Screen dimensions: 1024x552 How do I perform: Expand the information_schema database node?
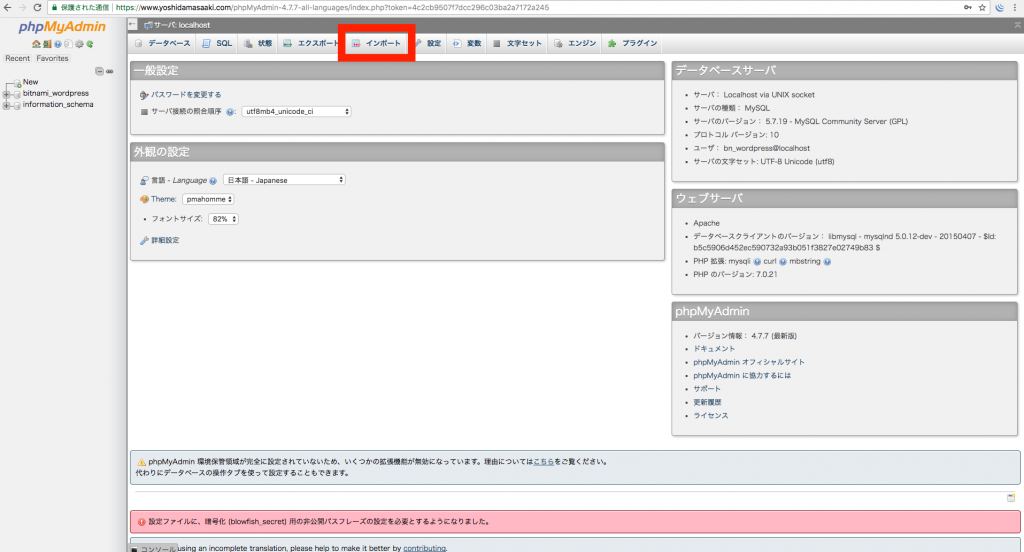(7, 105)
